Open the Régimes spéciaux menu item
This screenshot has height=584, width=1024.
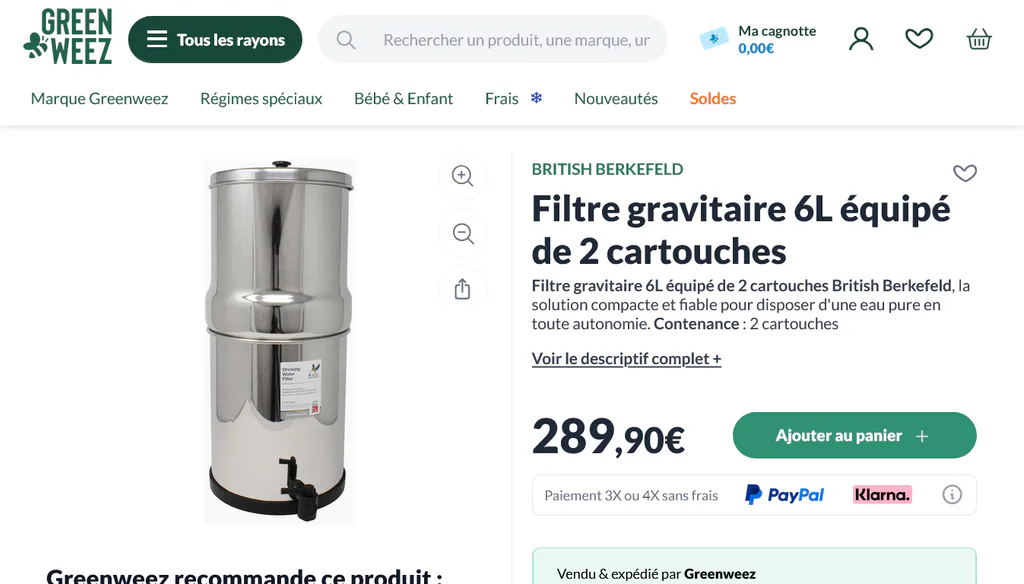(x=261, y=99)
